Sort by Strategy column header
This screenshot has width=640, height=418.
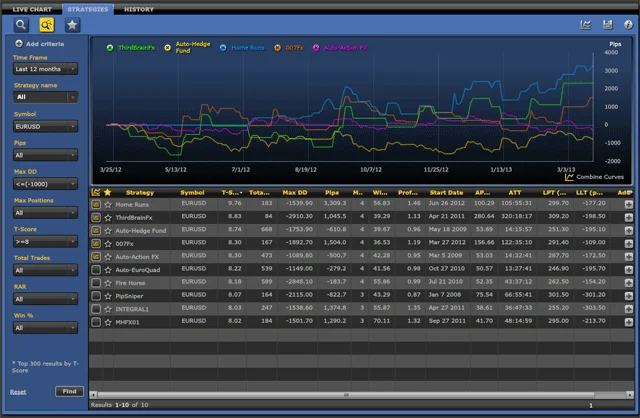coord(140,193)
